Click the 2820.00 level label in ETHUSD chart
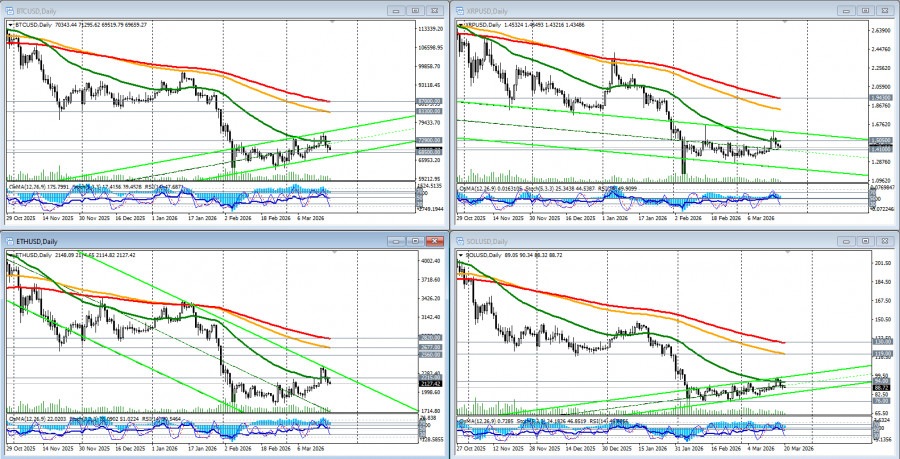Image resolution: width=900 pixels, height=459 pixels. pyautogui.click(x=429, y=338)
